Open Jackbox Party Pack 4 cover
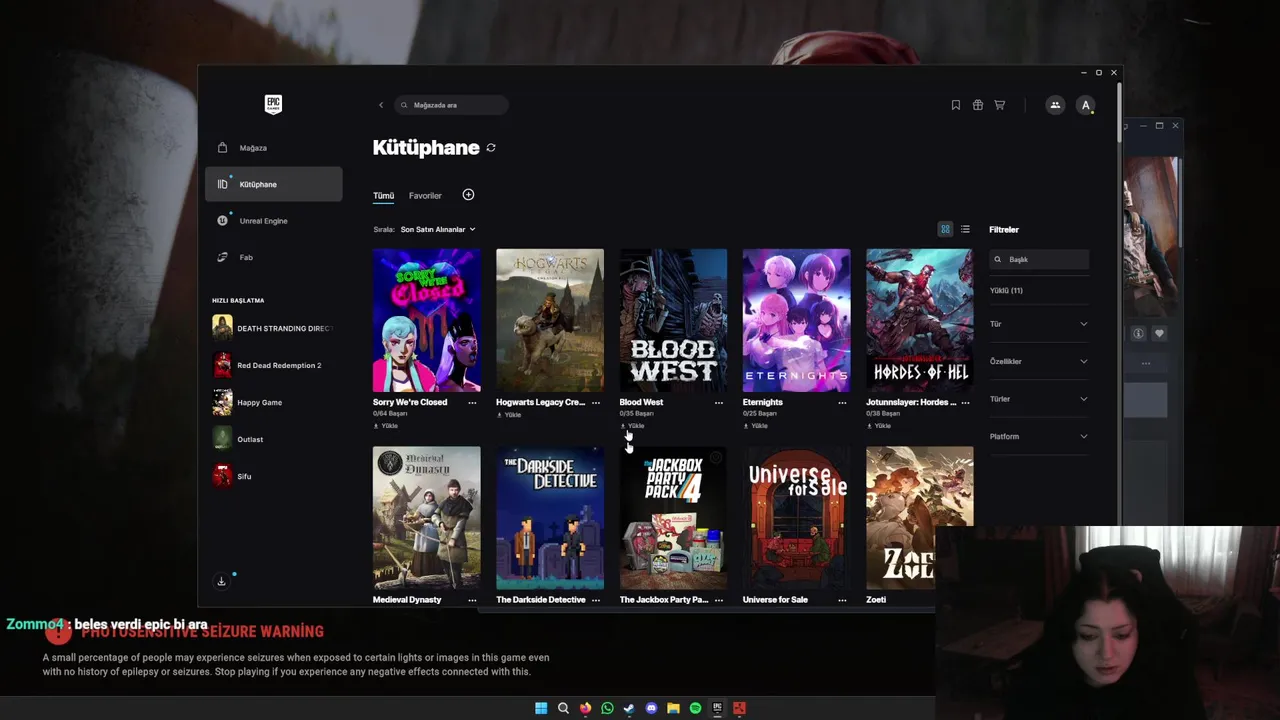The image size is (1280, 720). coord(673,518)
